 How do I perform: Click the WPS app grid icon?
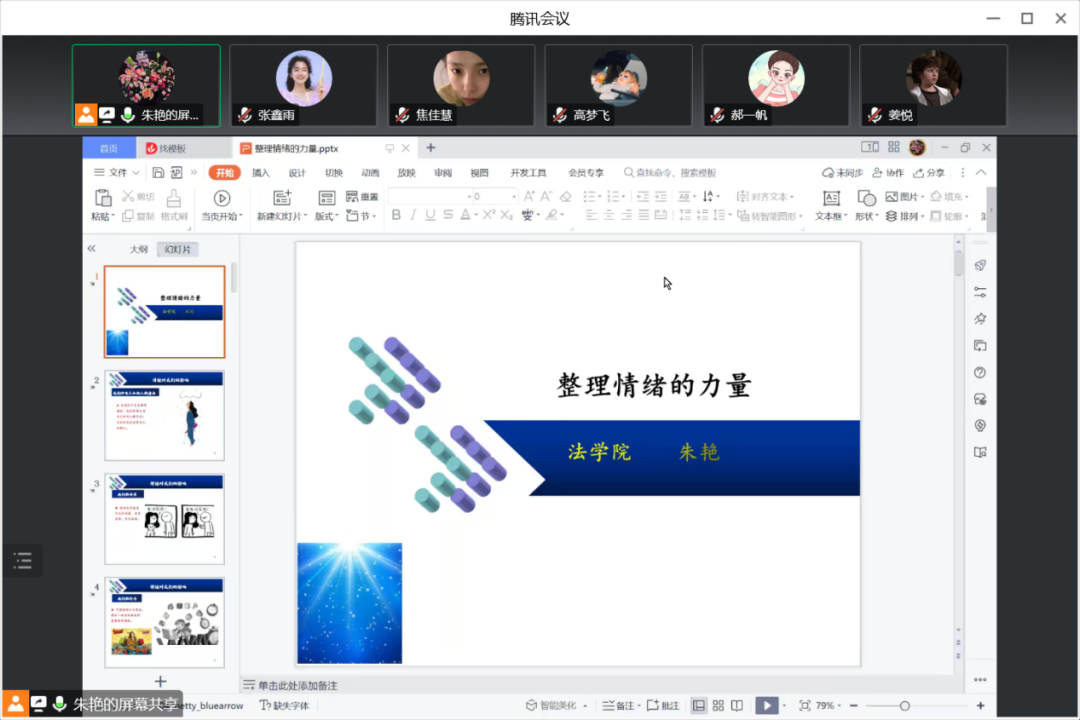pos(894,147)
